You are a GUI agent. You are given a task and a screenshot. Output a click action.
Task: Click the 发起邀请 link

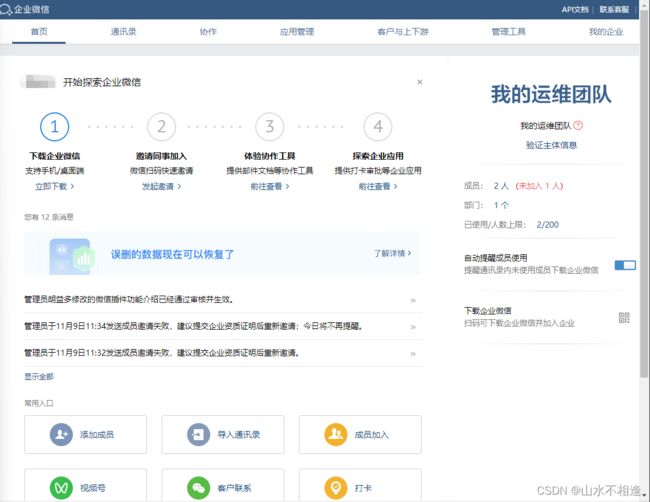(x=161, y=187)
